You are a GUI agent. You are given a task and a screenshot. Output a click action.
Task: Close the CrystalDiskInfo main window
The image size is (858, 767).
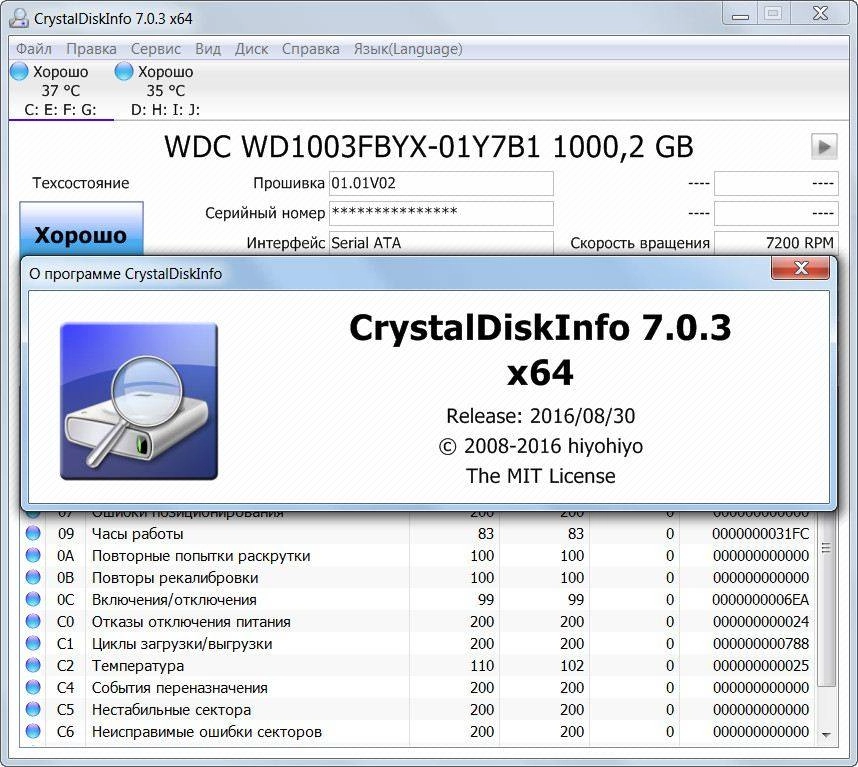click(x=820, y=14)
